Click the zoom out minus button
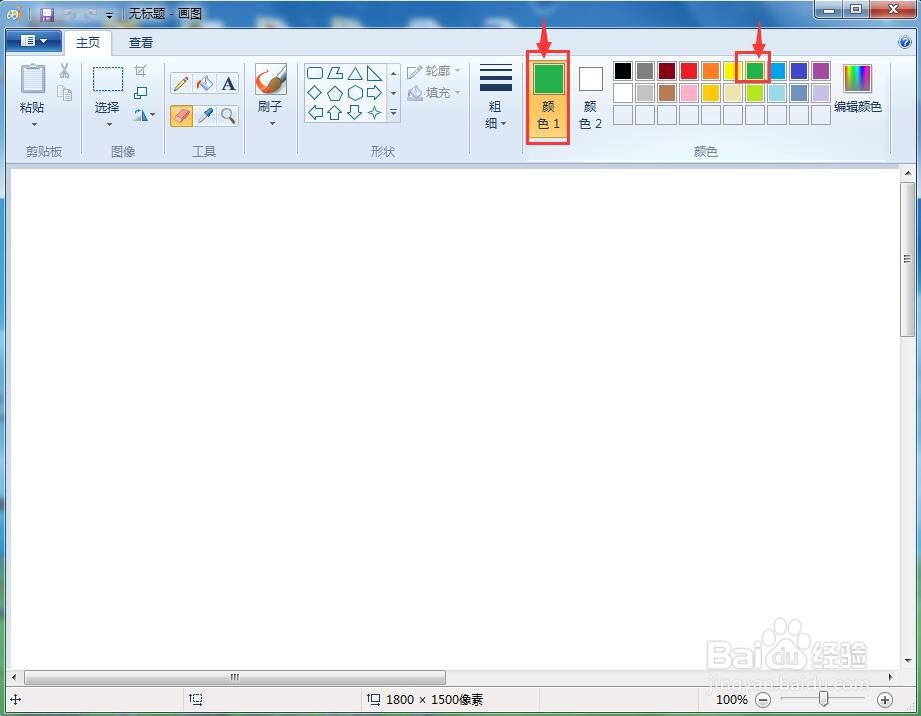921x716 pixels. pos(762,700)
